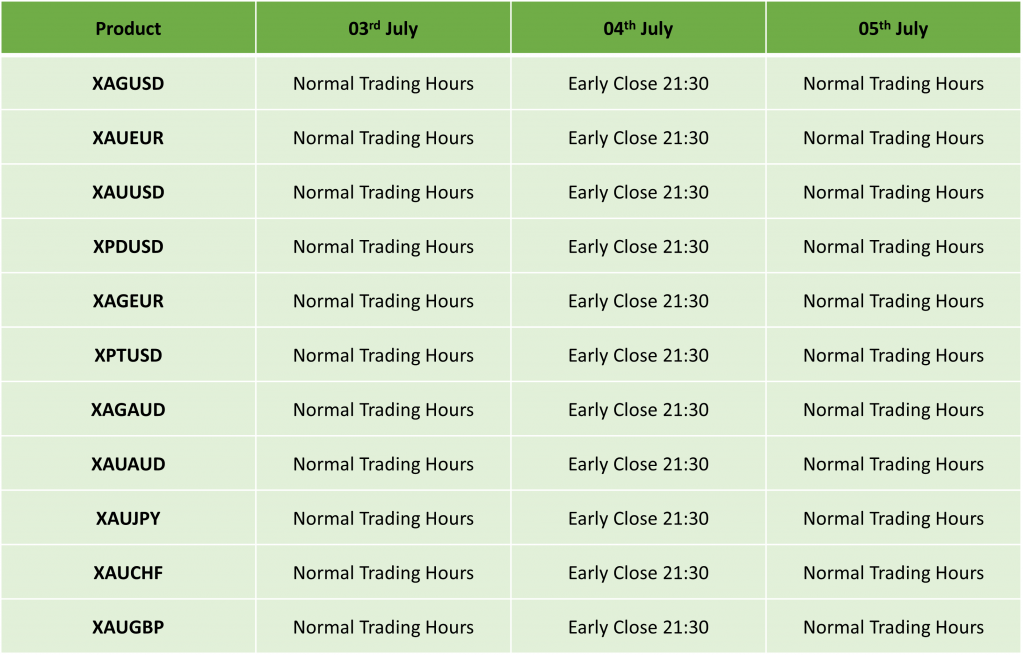Select the 05th July column header
Viewport: 1024px width, 655px height.
pos(893,28)
